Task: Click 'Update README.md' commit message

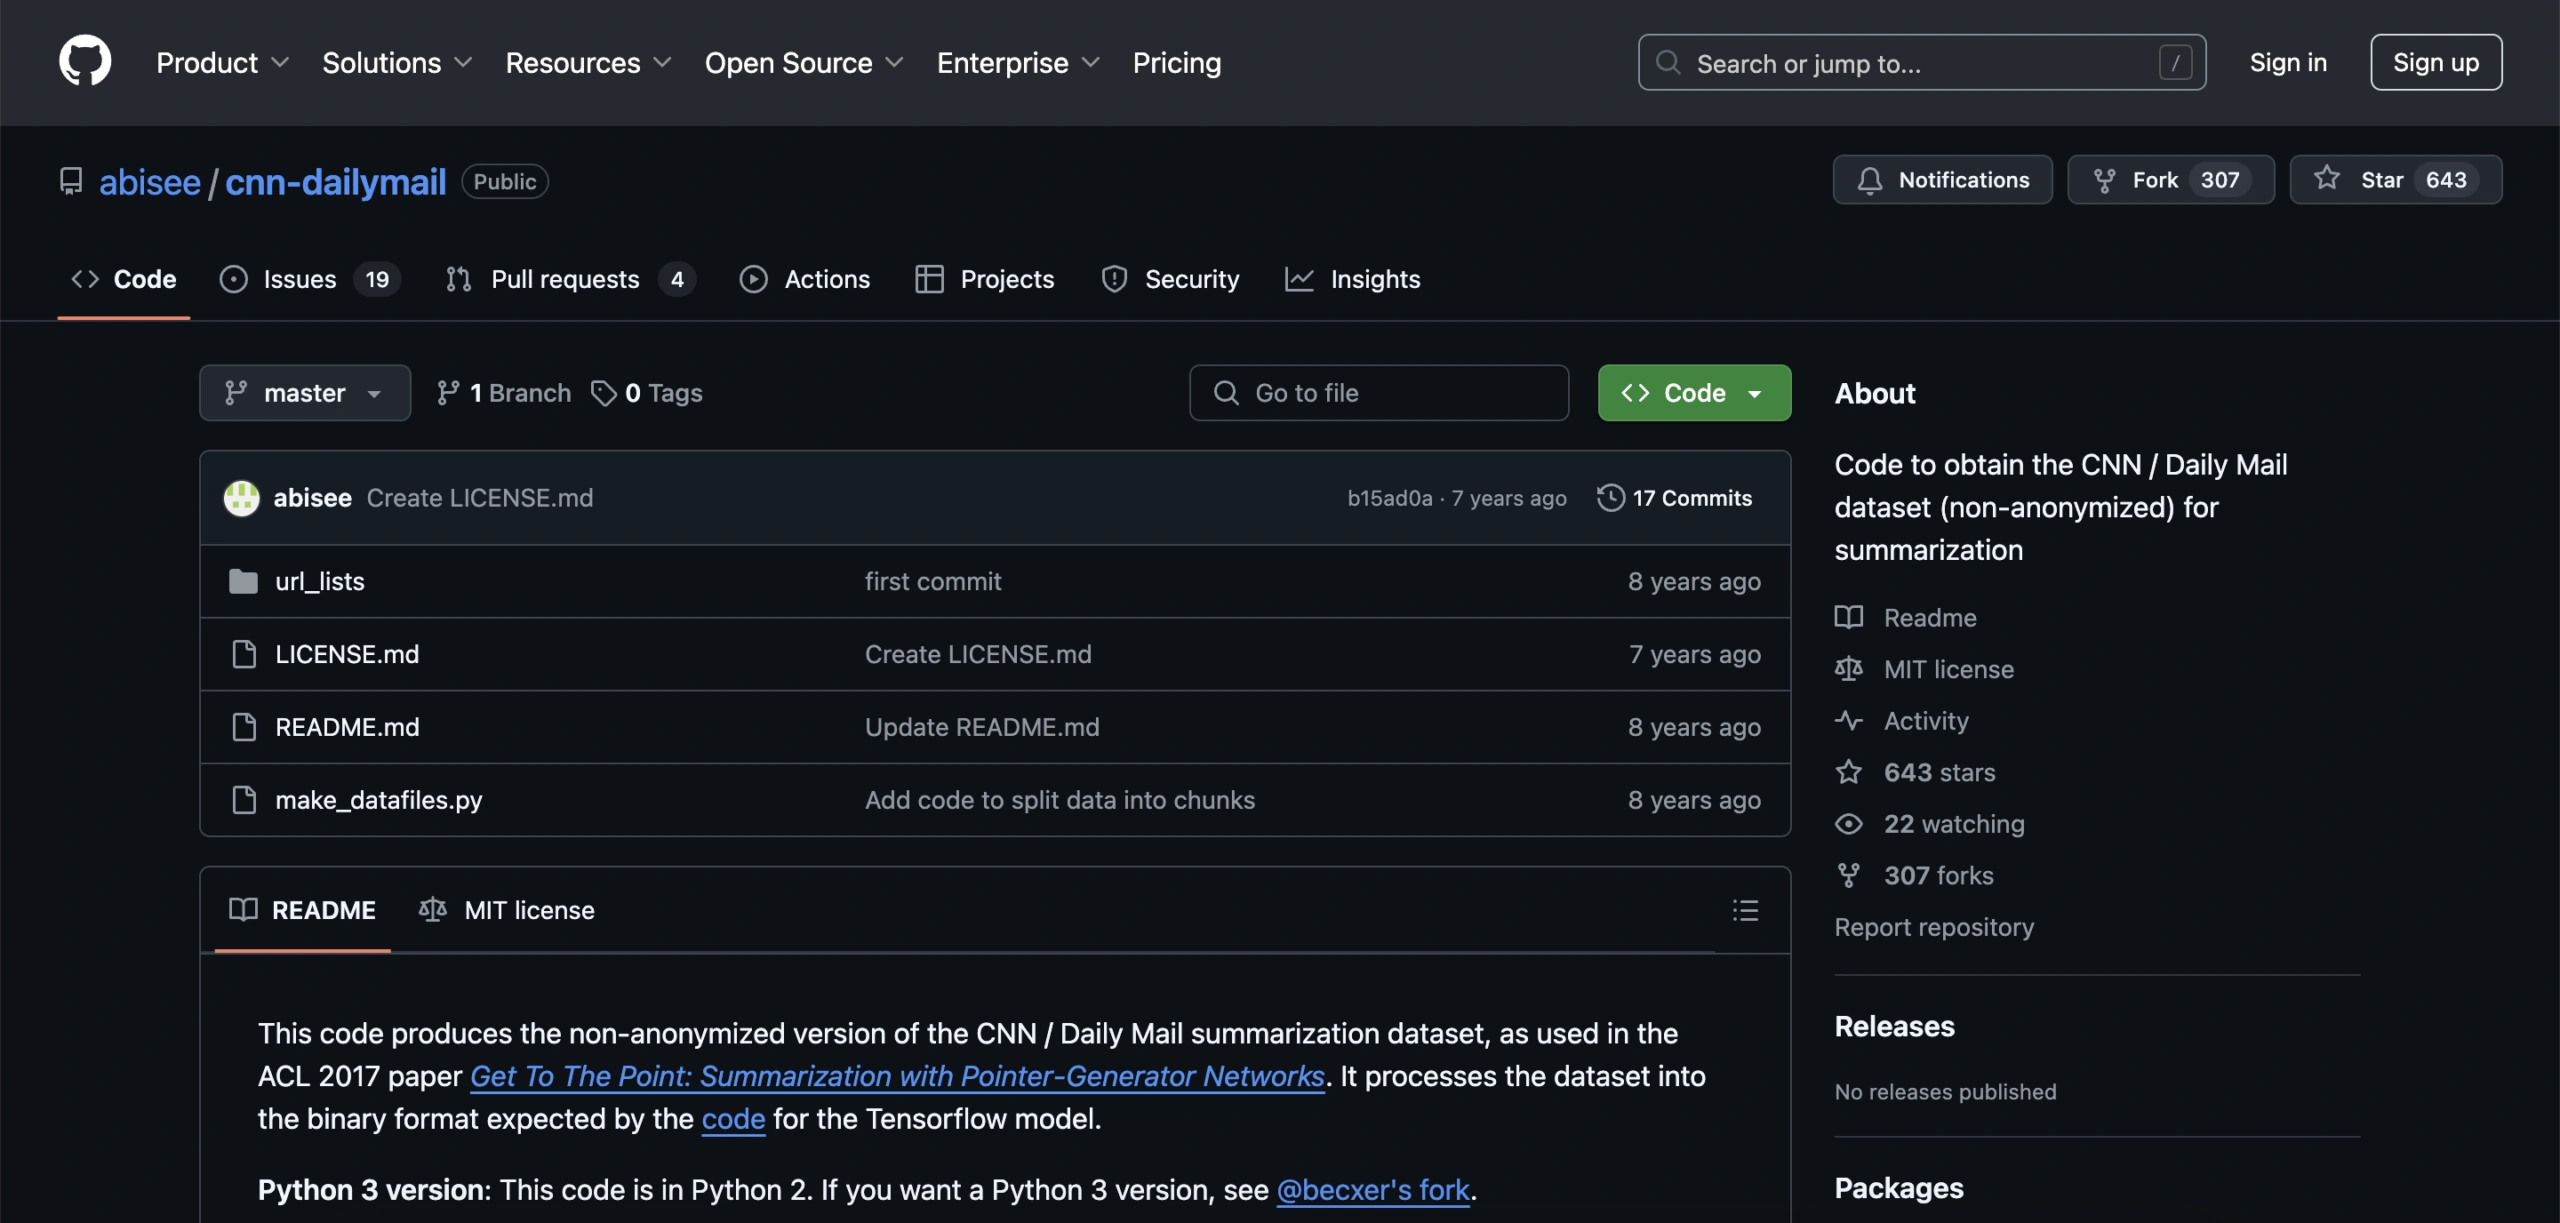Action: point(982,727)
